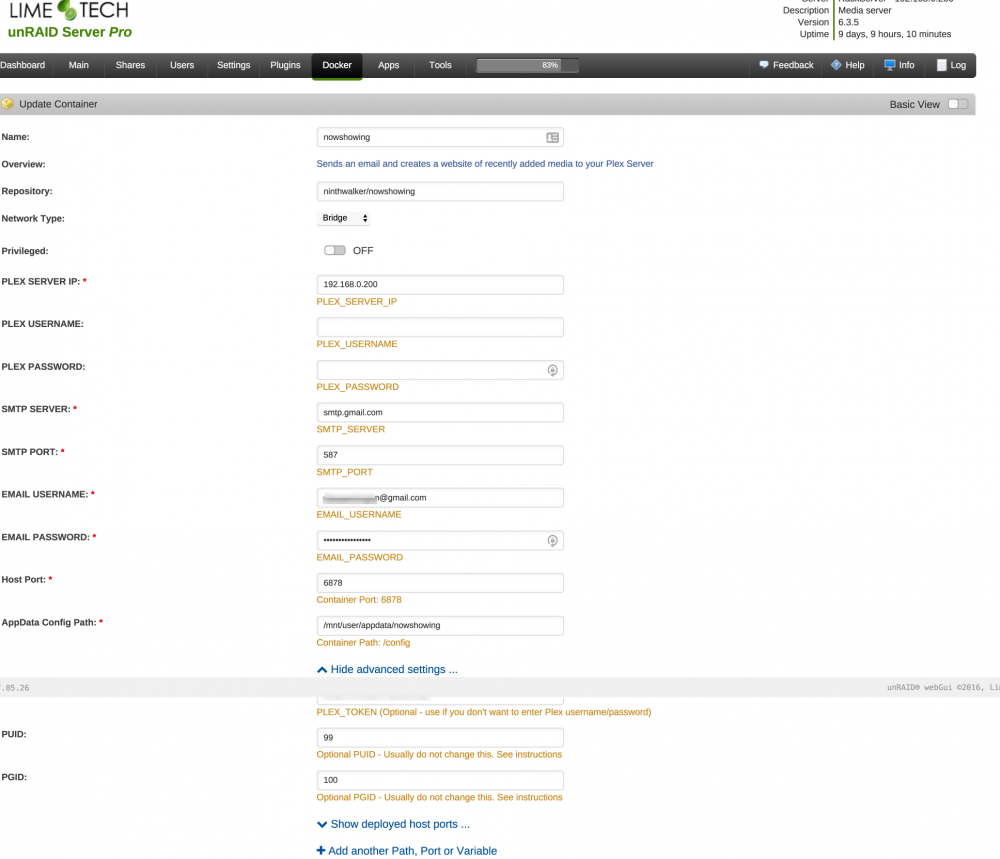Click the 'Media server' description text
This screenshot has width=1000, height=859.
[x=864, y=10]
